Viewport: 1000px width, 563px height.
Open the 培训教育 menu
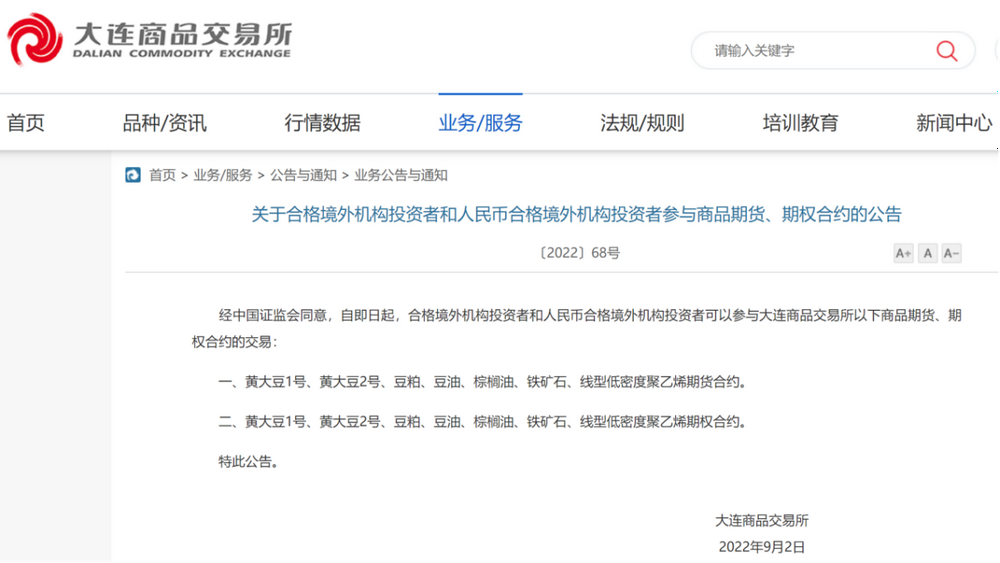800,122
